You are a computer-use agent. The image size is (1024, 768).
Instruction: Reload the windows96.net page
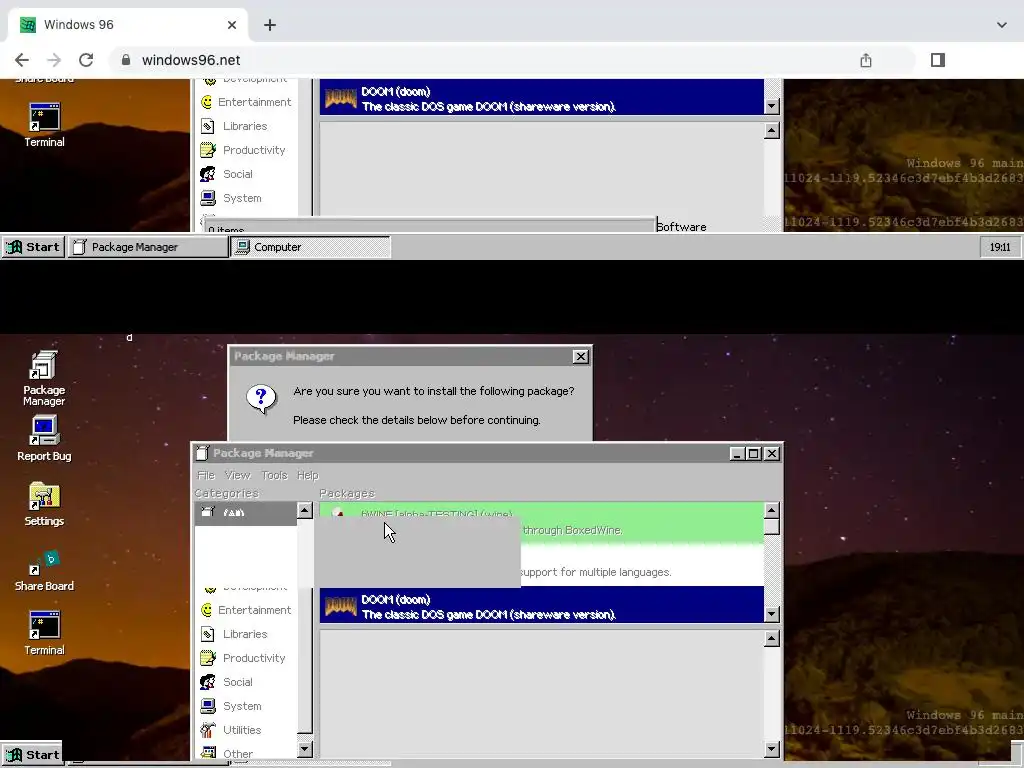click(86, 60)
